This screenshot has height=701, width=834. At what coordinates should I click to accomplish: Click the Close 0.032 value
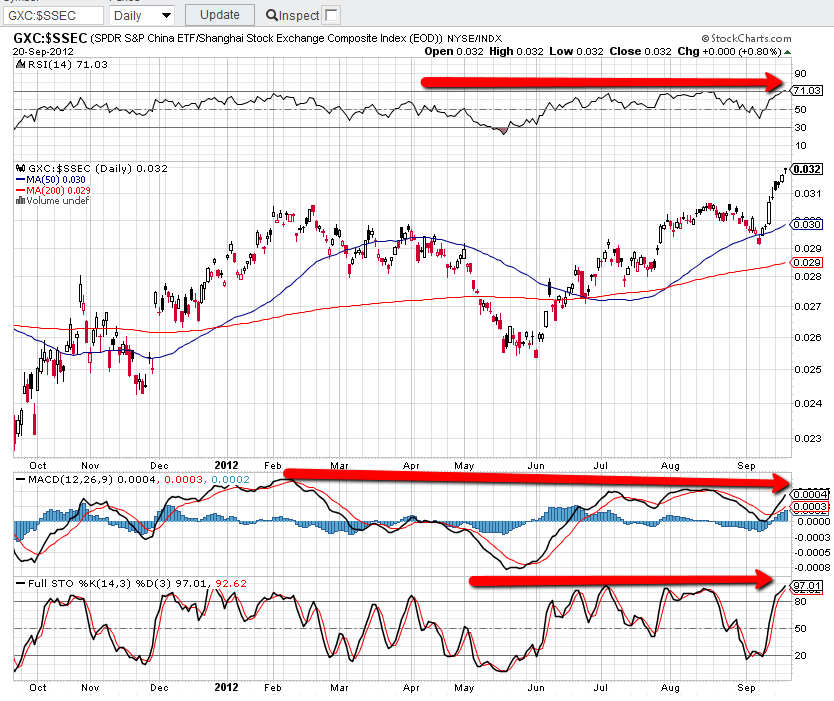tap(640, 52)
